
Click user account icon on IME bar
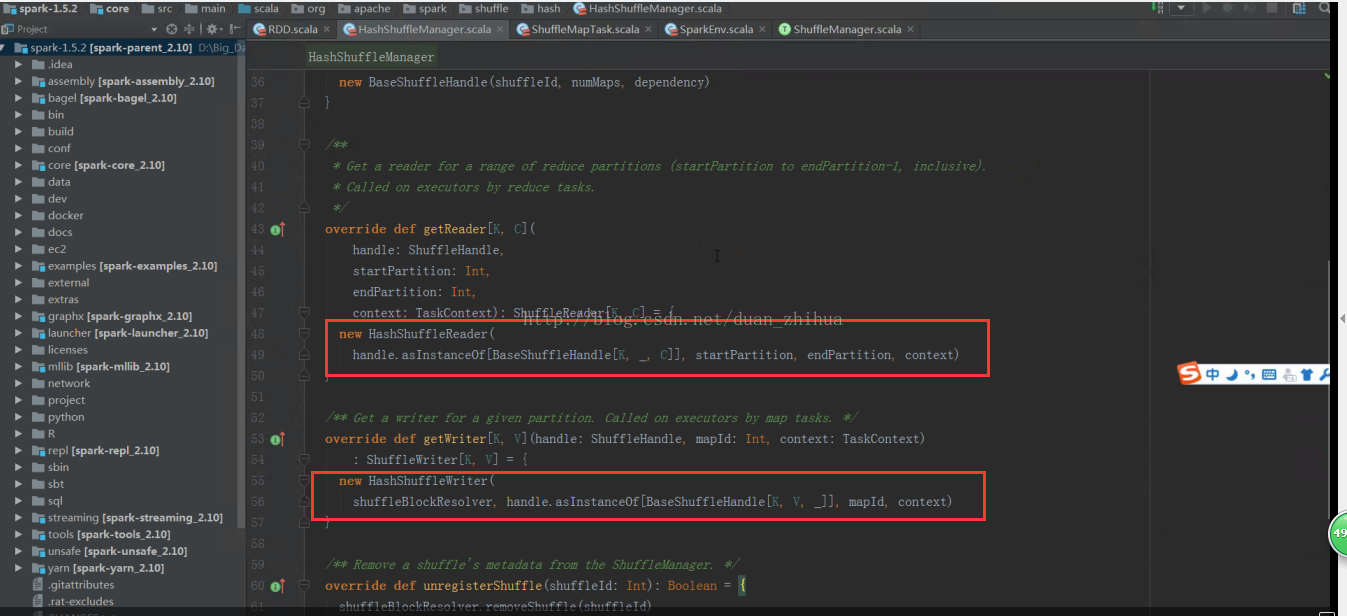pos(1289,375)
